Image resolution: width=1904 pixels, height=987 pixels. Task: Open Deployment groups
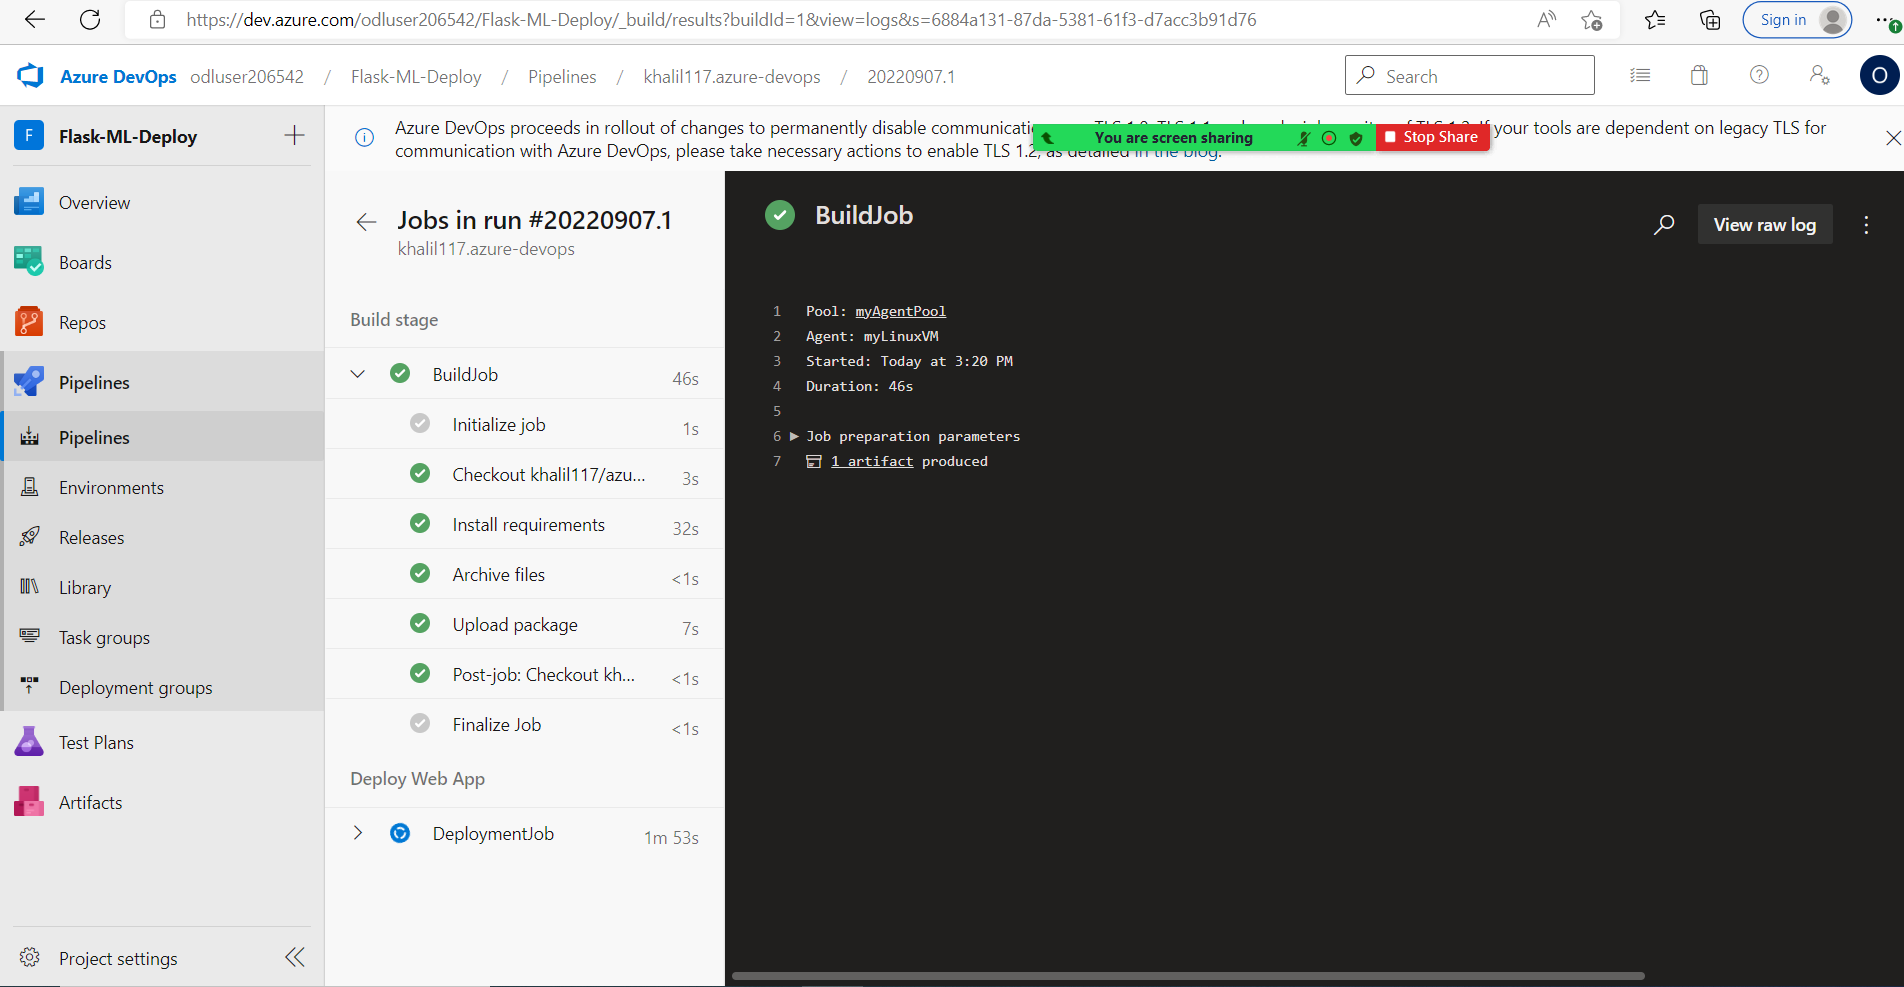coord(135,687)
